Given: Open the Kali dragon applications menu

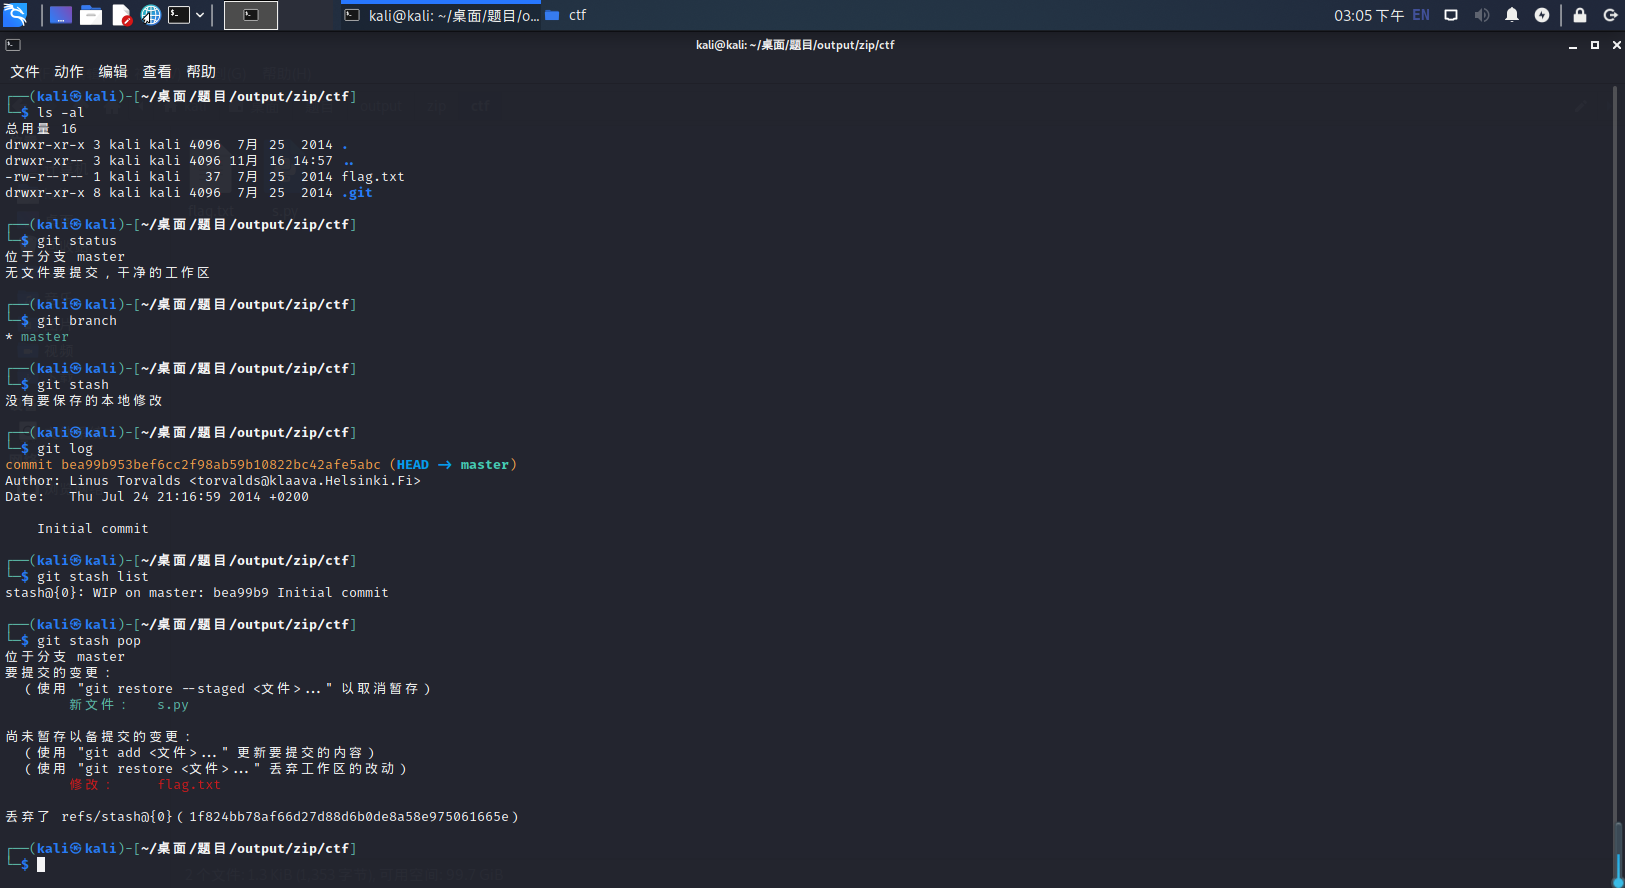Looking at the screenshot, I should pyautogui.click(x=15, y=15).
